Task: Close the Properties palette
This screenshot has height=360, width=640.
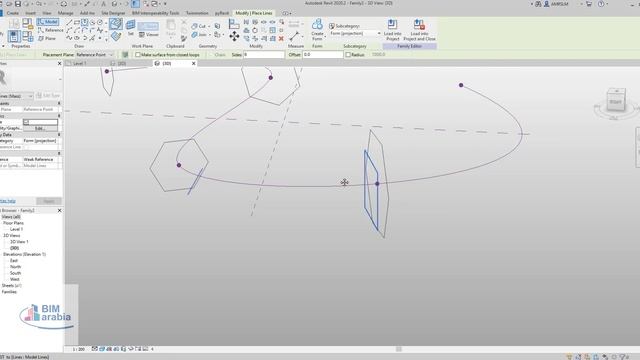Action: [x=60, y=64]
